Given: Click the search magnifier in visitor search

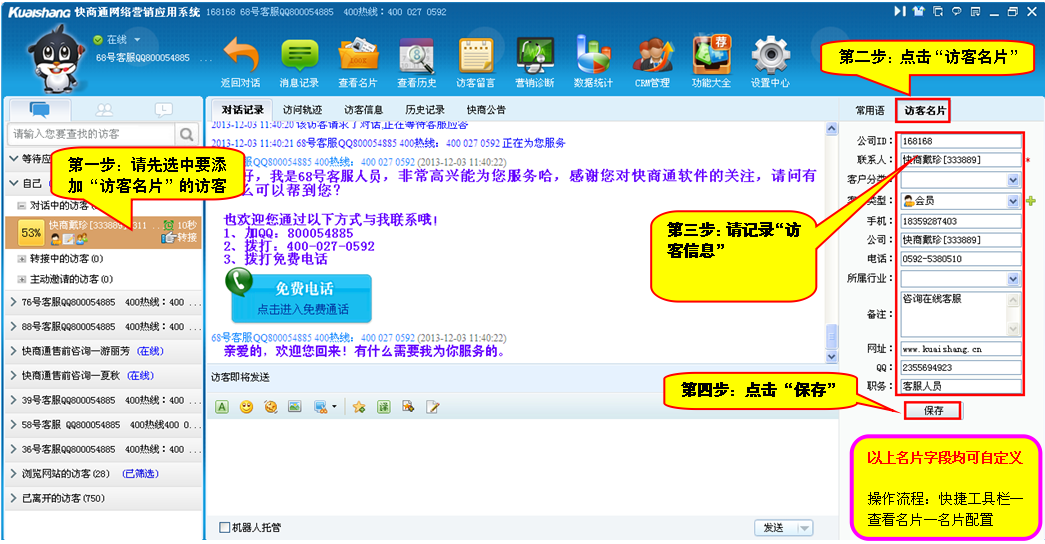Looking at the screenshot, I should click(x=187, y=134).
